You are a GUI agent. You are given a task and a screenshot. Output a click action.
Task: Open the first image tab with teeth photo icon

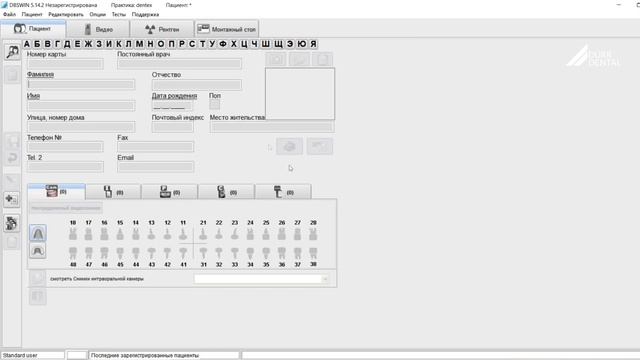(56, 191)
